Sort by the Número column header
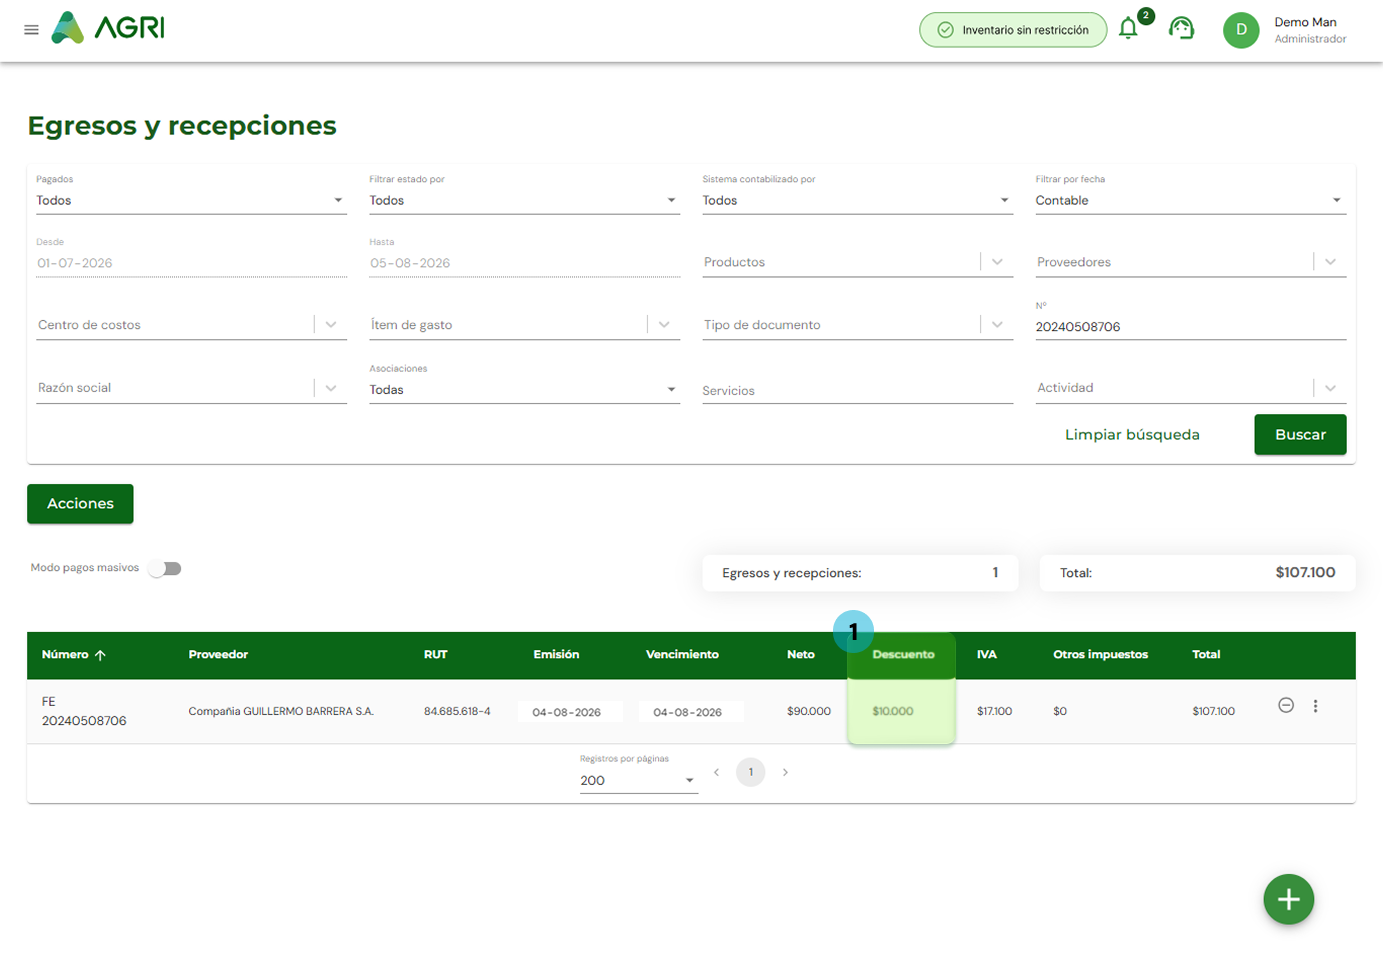This screenshot has height=957, width=1383. point(65,655)
